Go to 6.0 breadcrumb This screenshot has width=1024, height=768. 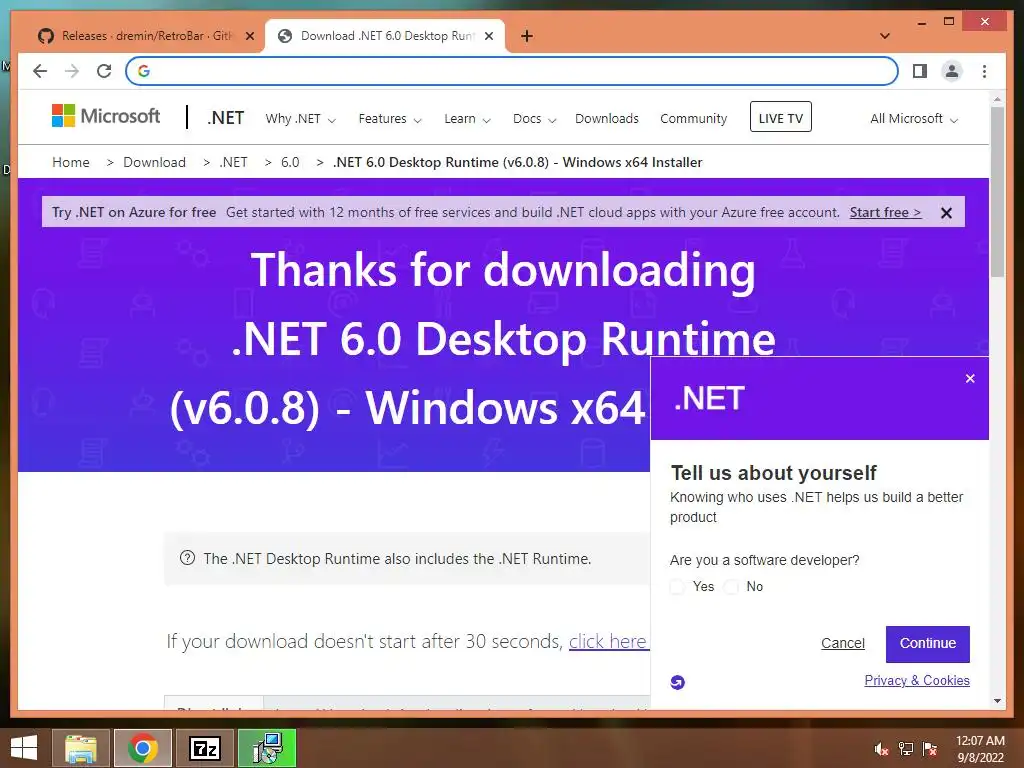[x=290, y=163]
